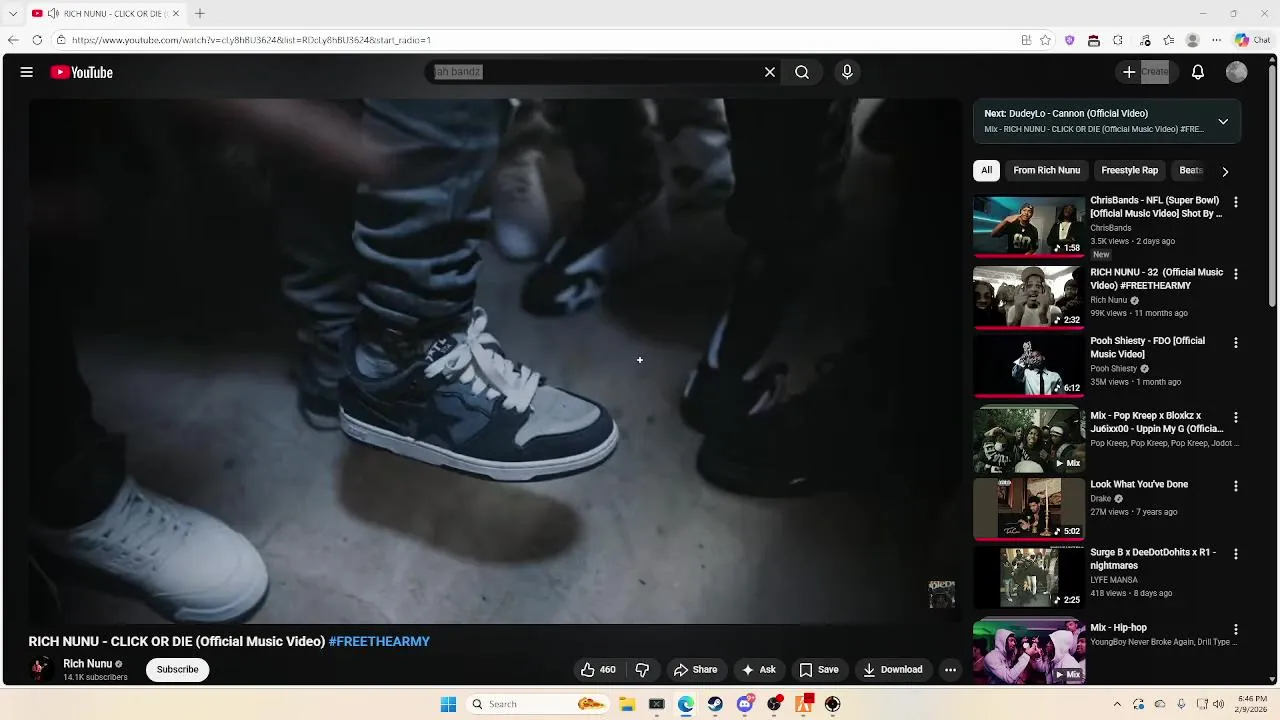
Task: Open the browser profile icon
Action: coord(1192,40)
